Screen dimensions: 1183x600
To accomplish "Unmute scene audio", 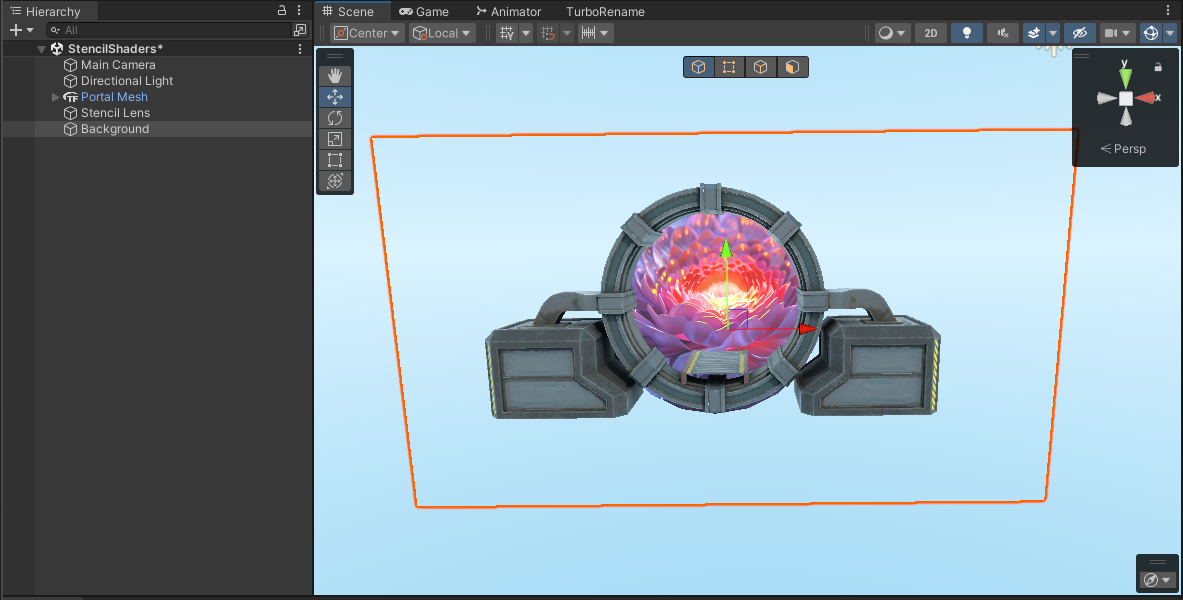I will [x=1002, y=32].
